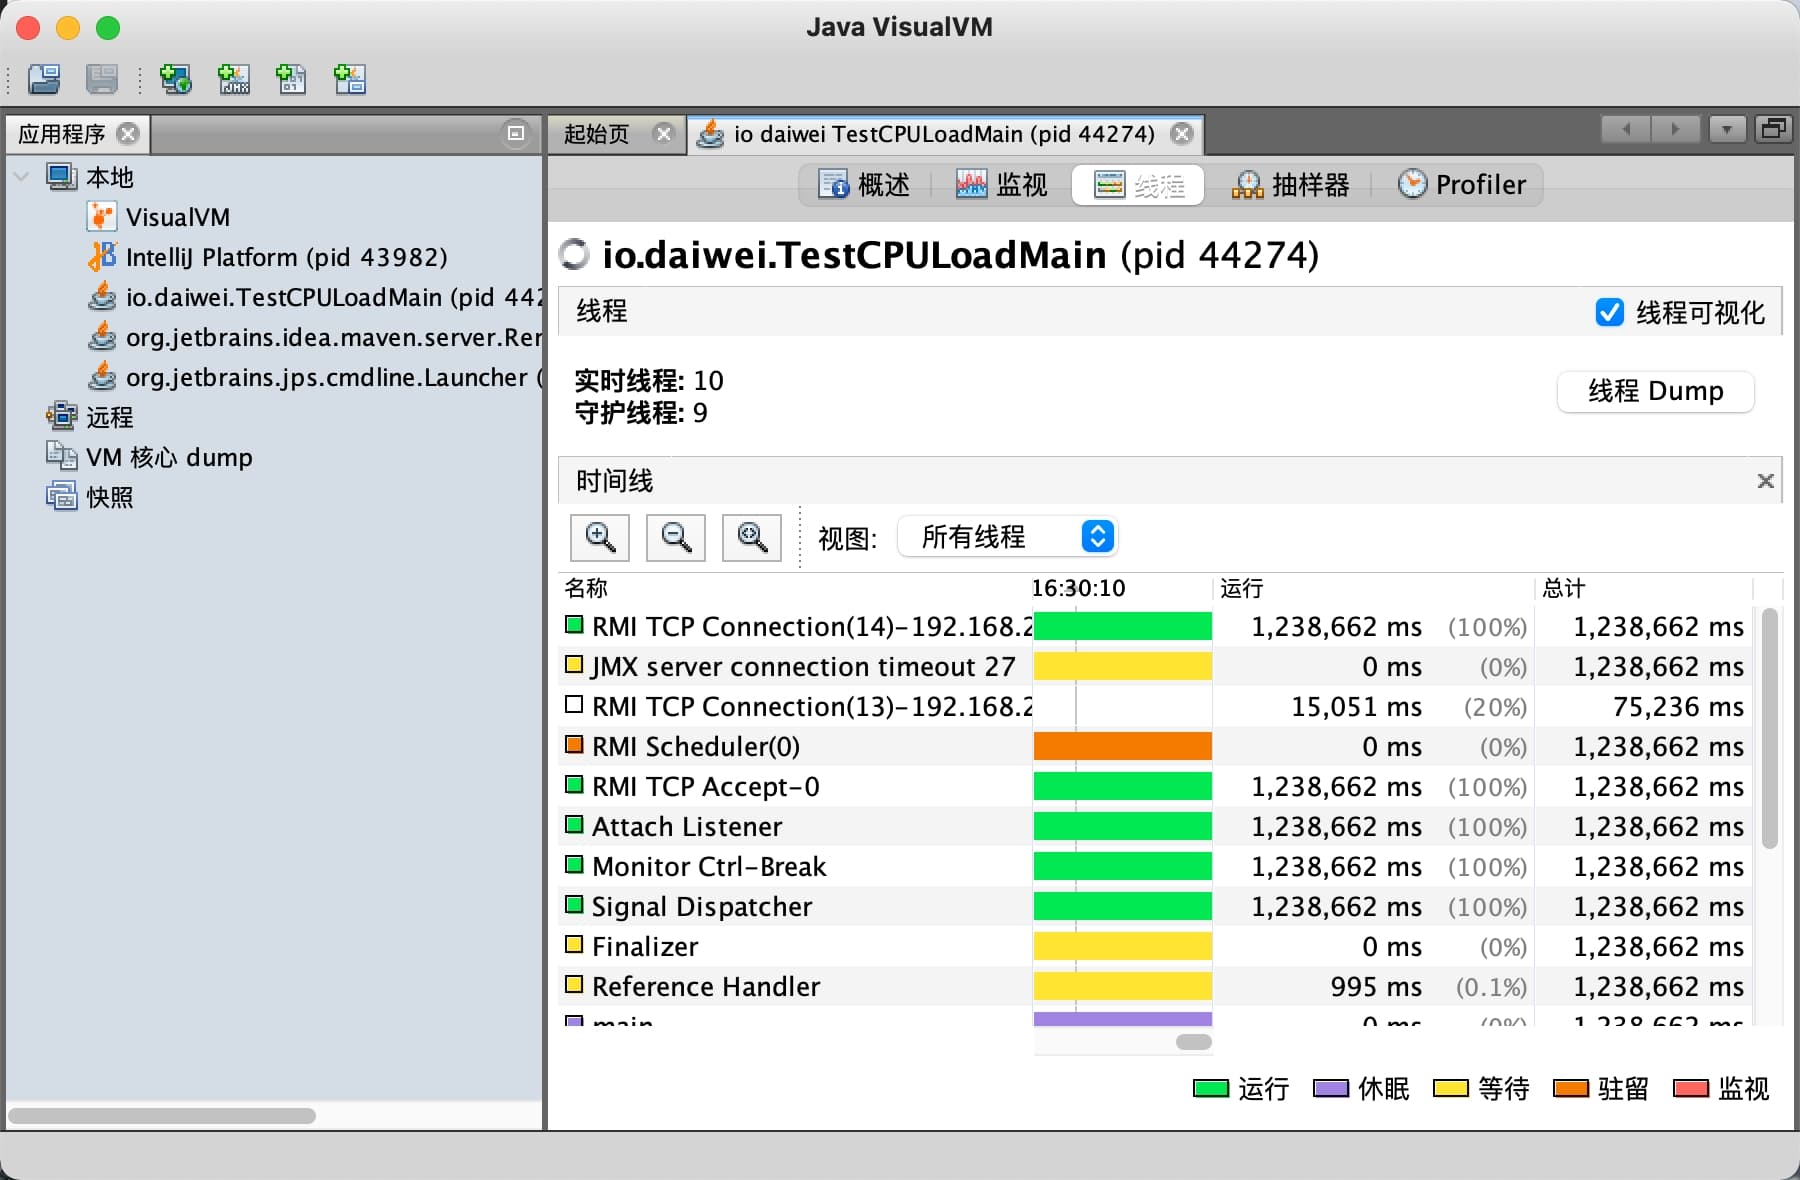
Task: Select the Monitor Ctrl-Break thread row
Action: [1155, 867]
